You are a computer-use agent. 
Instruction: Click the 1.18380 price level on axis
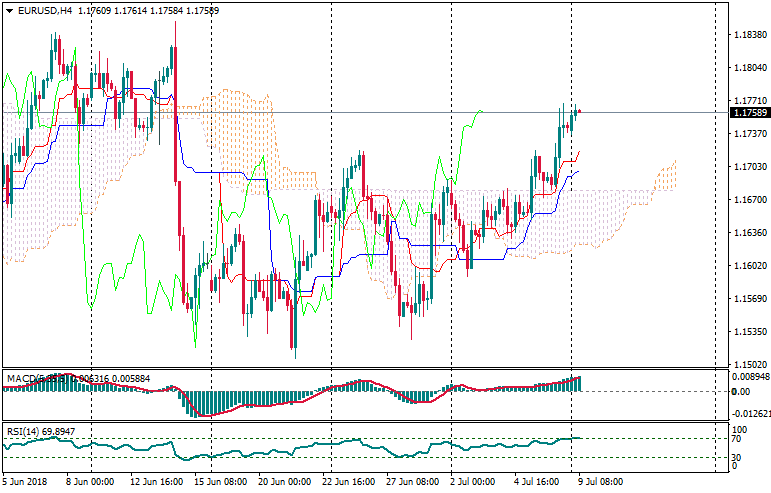(743, 35)
